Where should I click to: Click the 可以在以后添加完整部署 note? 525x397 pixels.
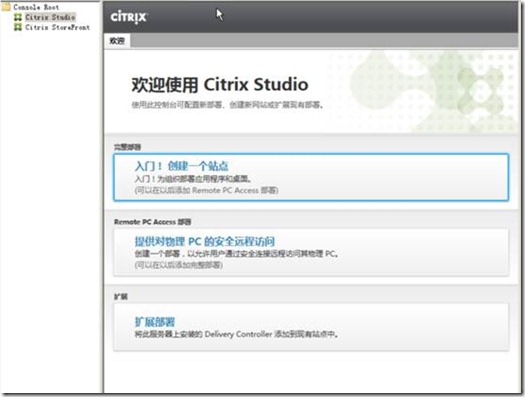tap(178, 265)
